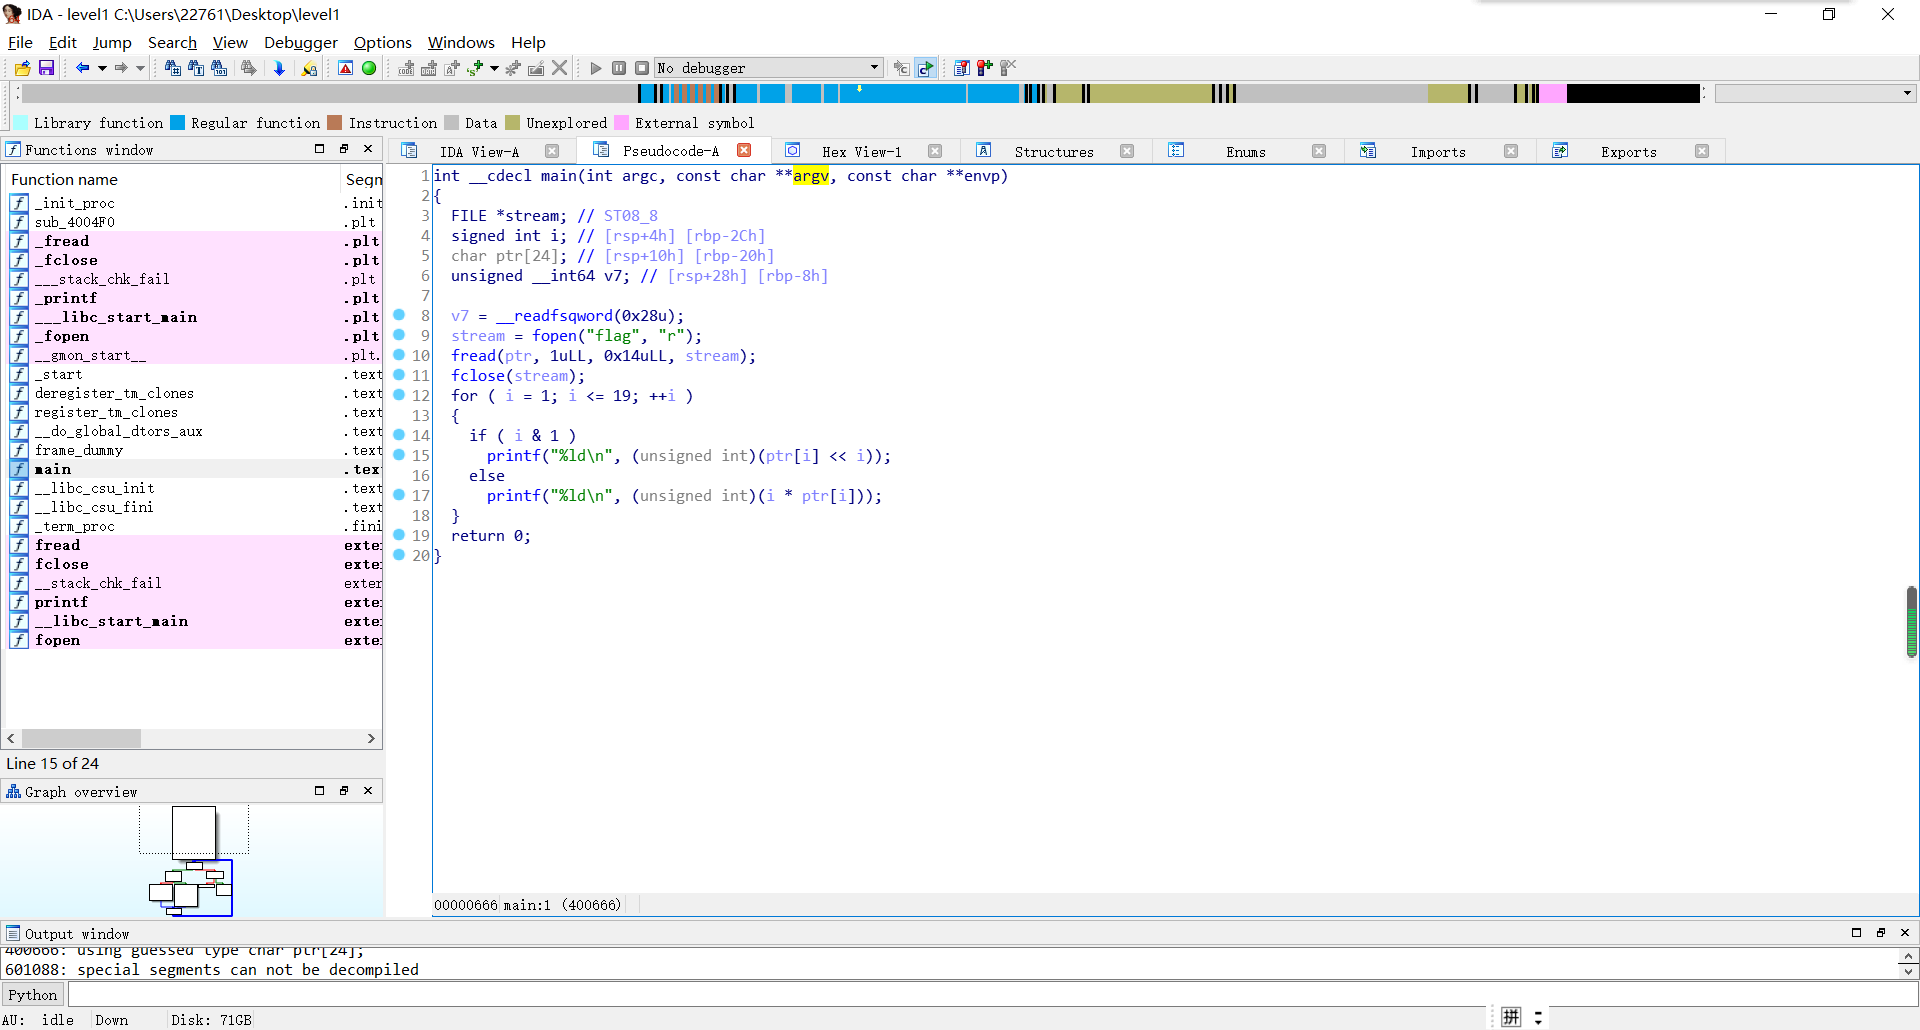Close the IDA View-A tab
This screenshot has width=1920, height=1030.
pyautogui.click(x=552, y=151)
